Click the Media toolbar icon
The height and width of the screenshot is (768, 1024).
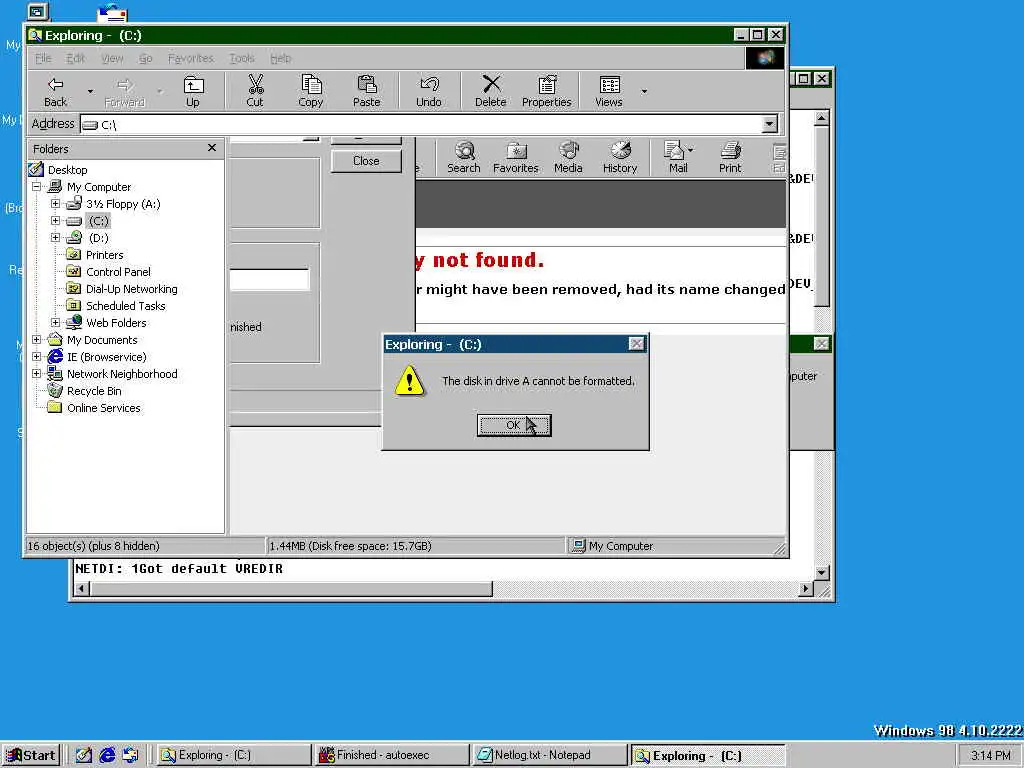pyautogui.click(x=568, y=157)
